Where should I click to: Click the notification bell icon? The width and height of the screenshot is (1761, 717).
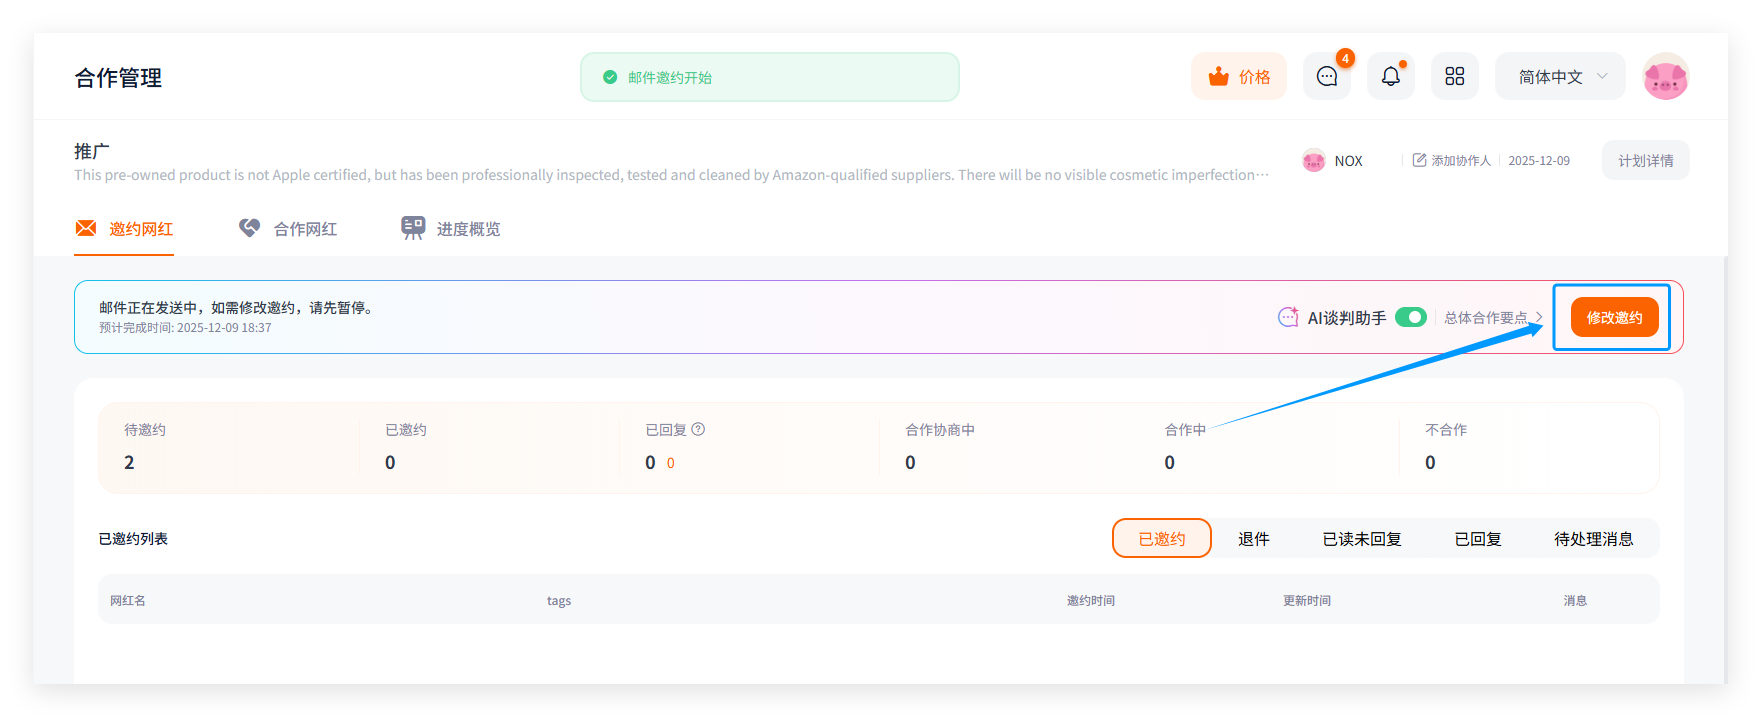click(1390, 77)
